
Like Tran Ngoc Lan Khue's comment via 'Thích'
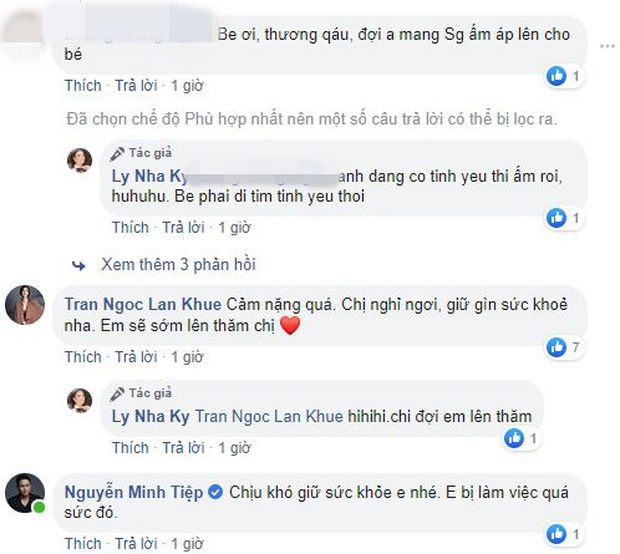pyautogui.click(x=83, y=357)
